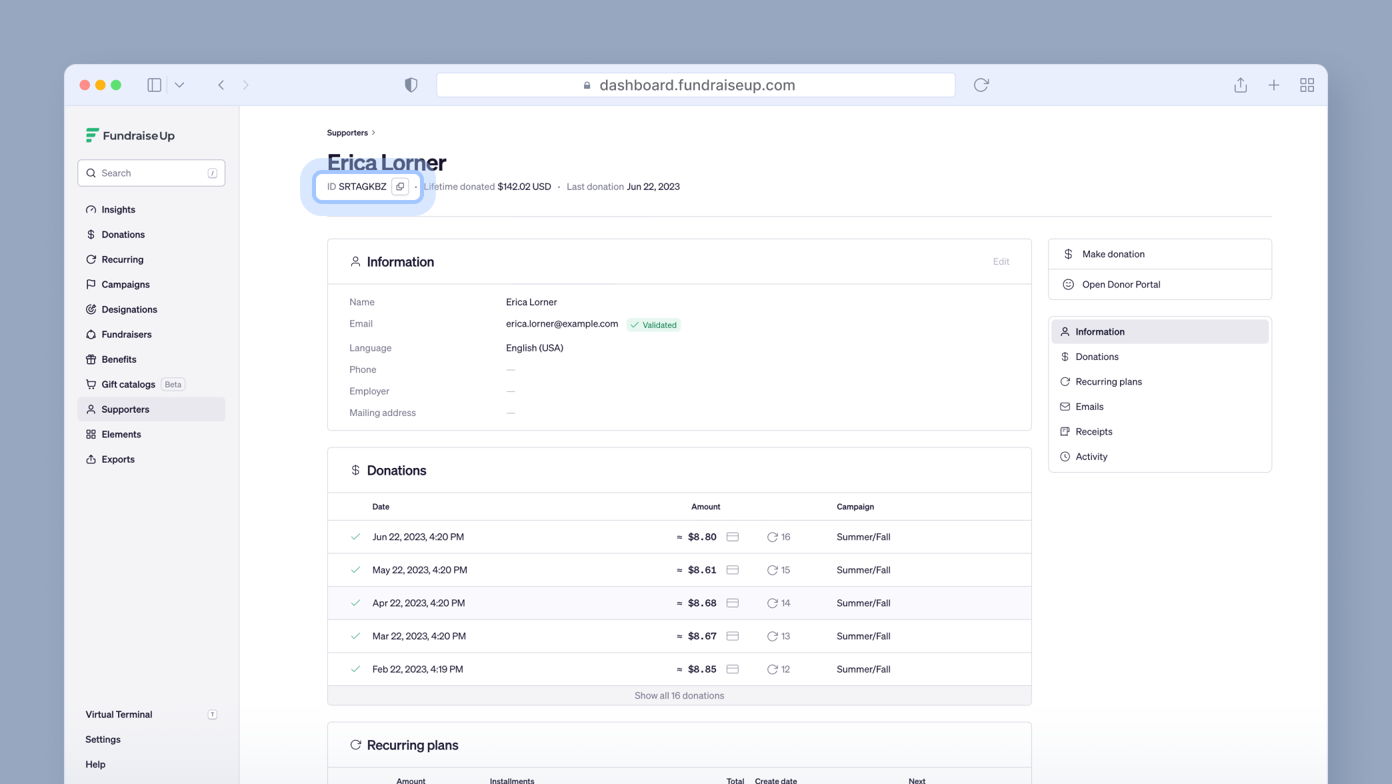This screenshot has width=1392, height=784.
Task: Click the Validated email badge
Action: (x=653, y=325)
